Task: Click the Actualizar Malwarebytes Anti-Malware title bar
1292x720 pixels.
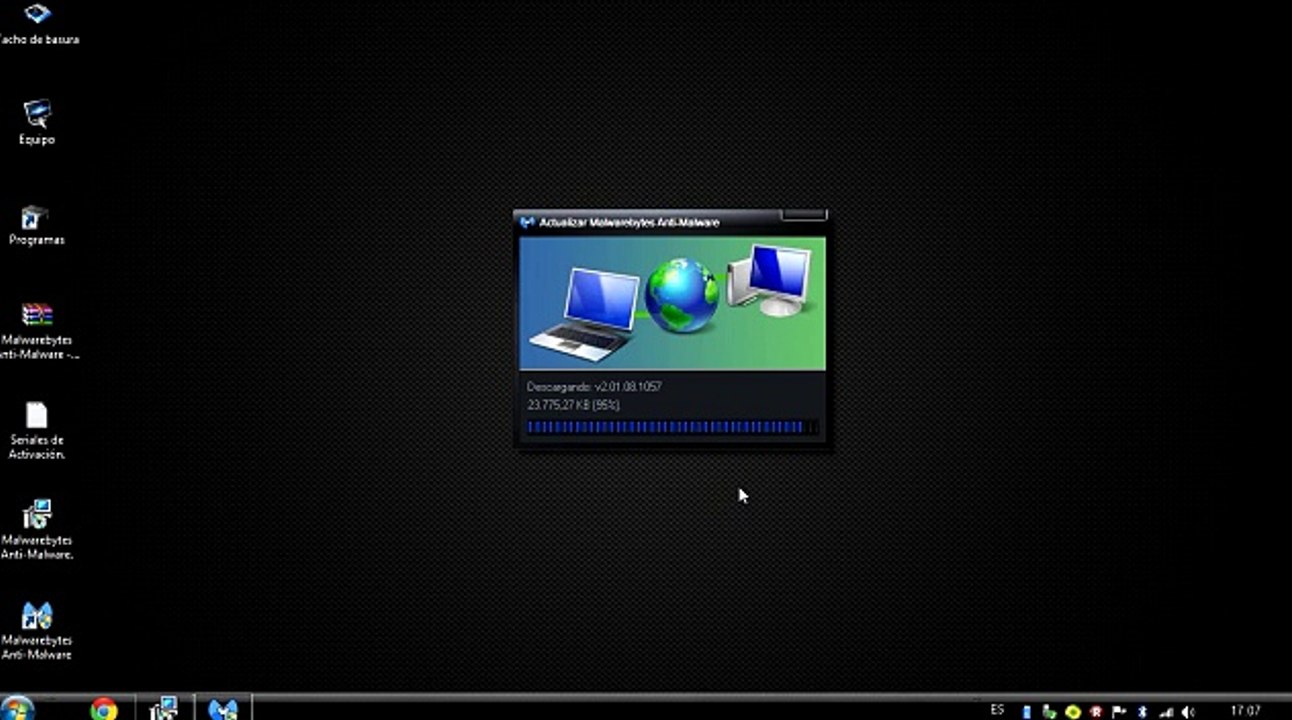Action: click(670, 222)
